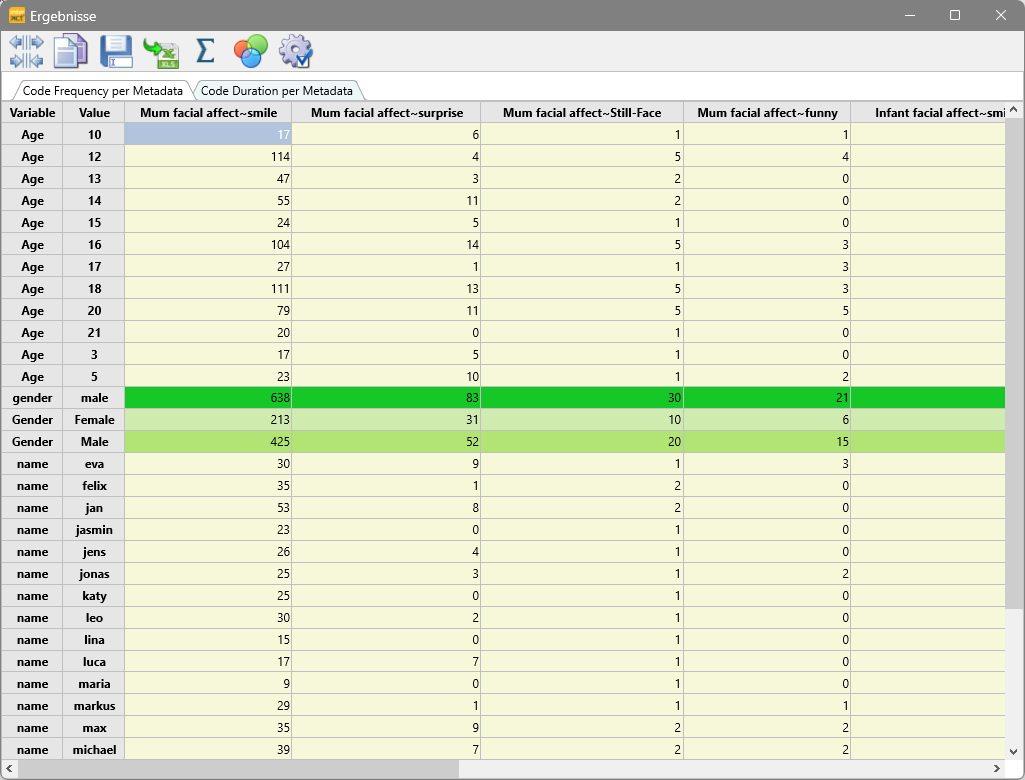The width and height of the screenshot is (1025, 780).
Task: Select smile value 39 for name michael
Action: coord(208,750)
